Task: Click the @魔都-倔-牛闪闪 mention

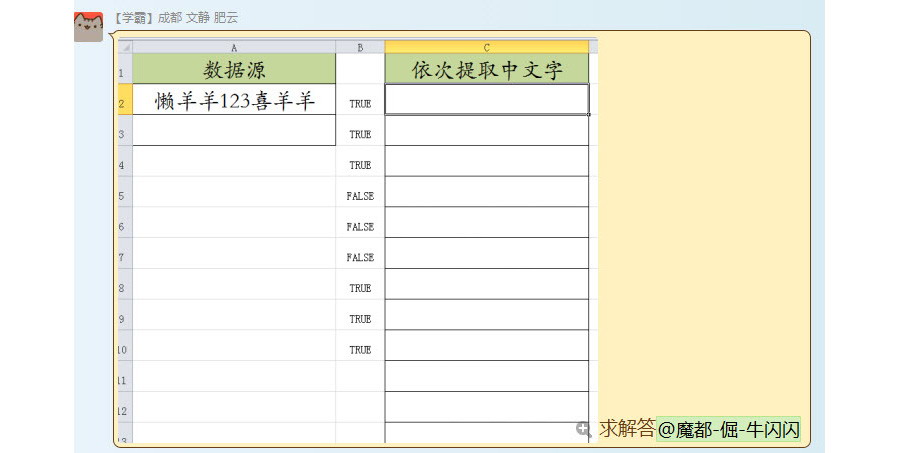Action: (x=728, y=429)
